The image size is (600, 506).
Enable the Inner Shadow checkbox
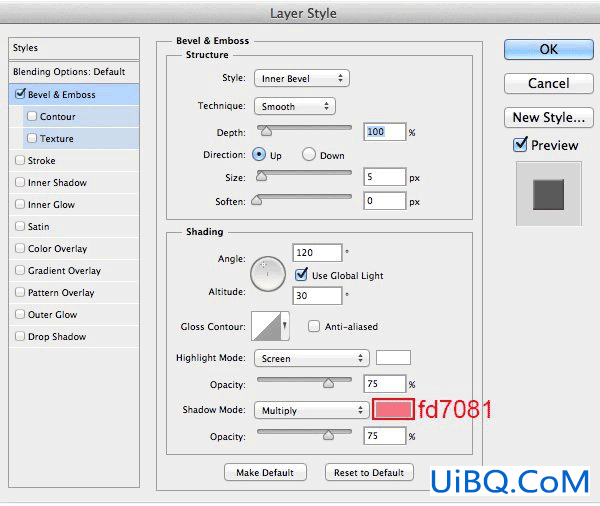coord(20,182)
